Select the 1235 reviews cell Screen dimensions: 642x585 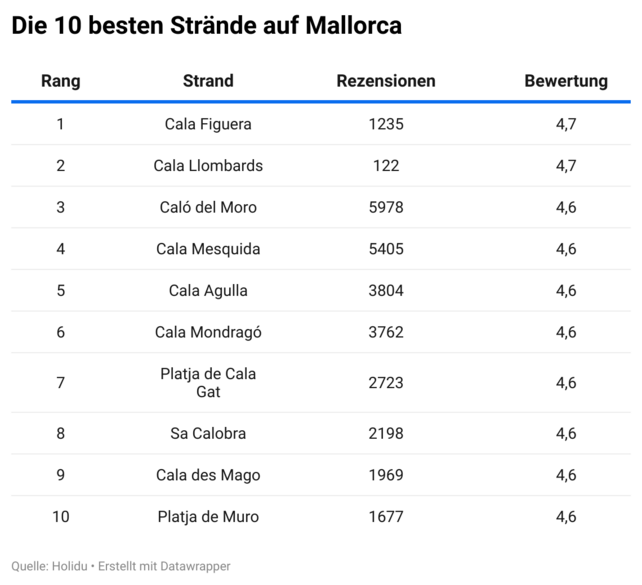(385, 124)
